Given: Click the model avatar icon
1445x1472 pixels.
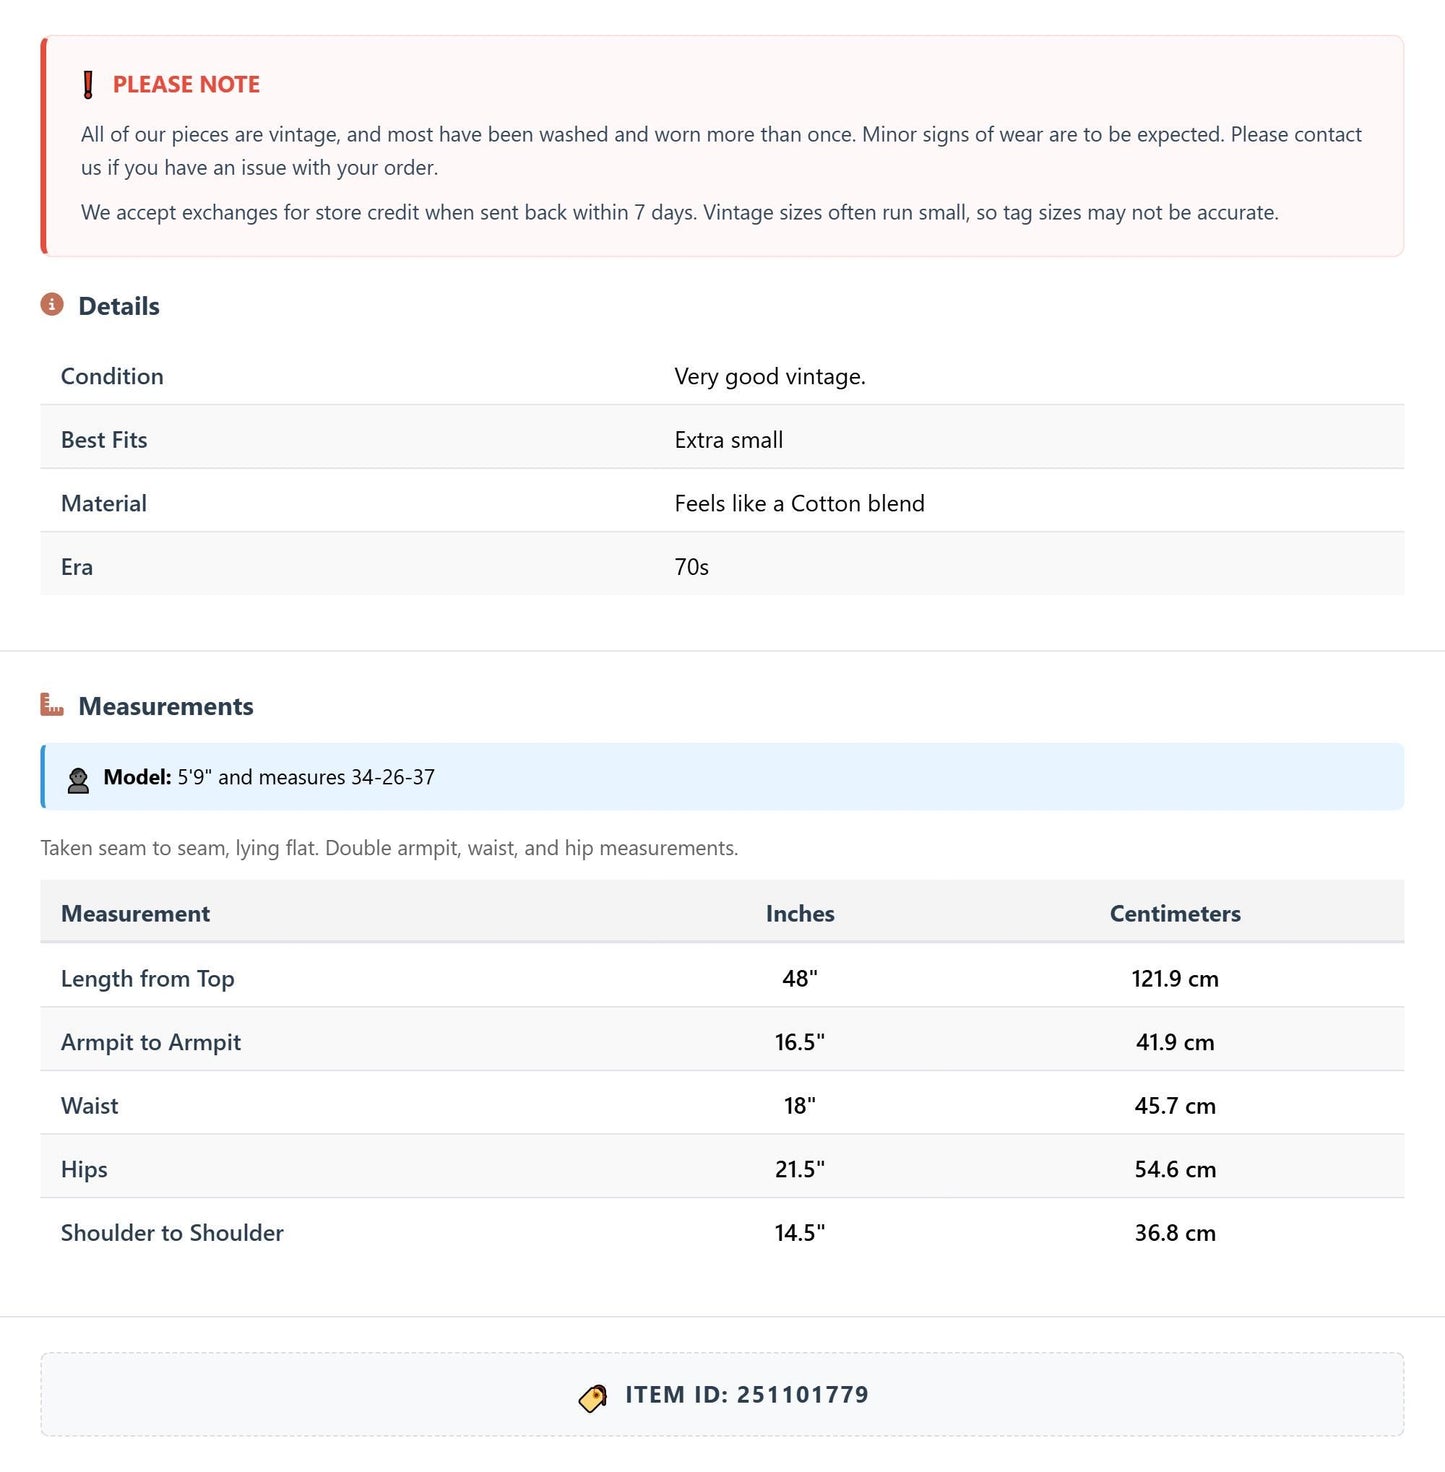Looking at the screenshot, I should click(78, 779).
